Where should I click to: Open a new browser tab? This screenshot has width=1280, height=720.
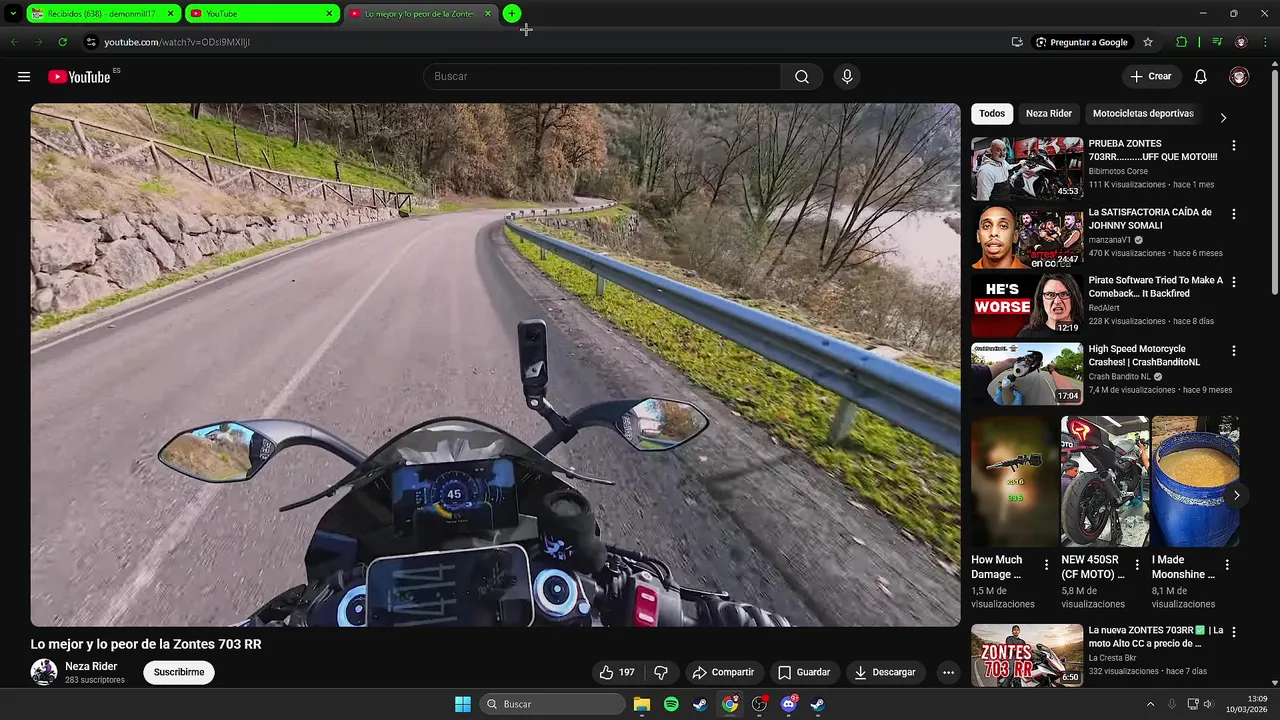512,14
